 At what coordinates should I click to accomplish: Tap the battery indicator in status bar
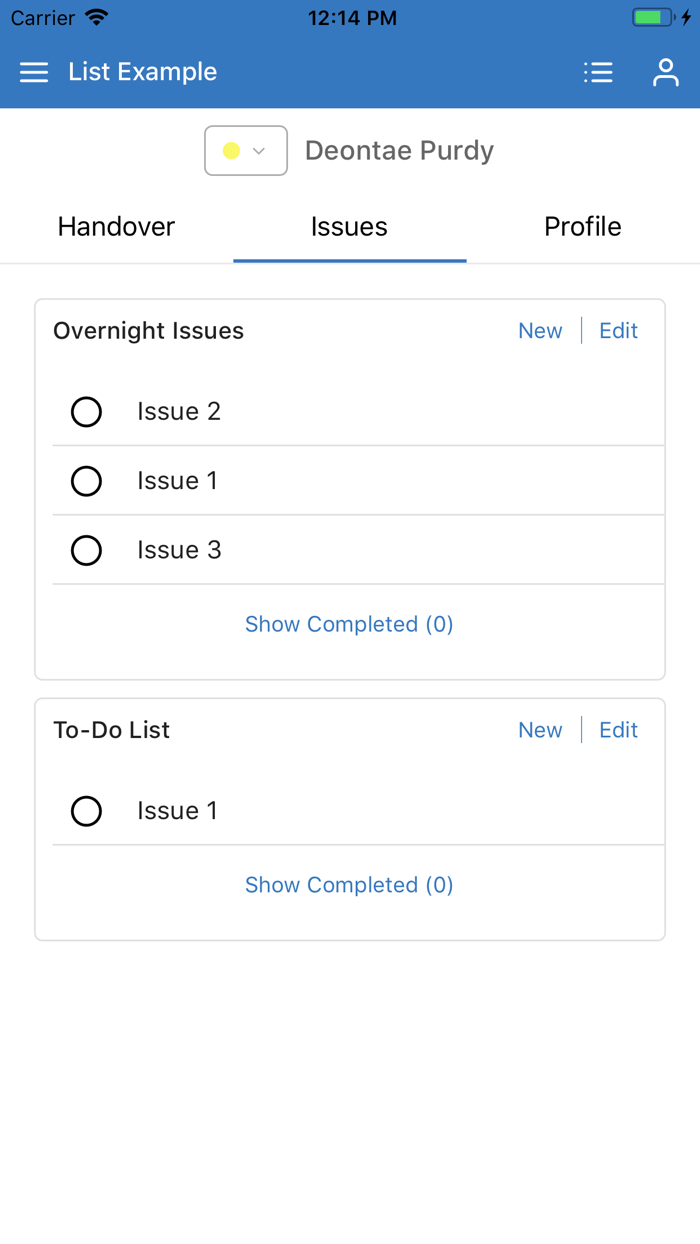654,18
